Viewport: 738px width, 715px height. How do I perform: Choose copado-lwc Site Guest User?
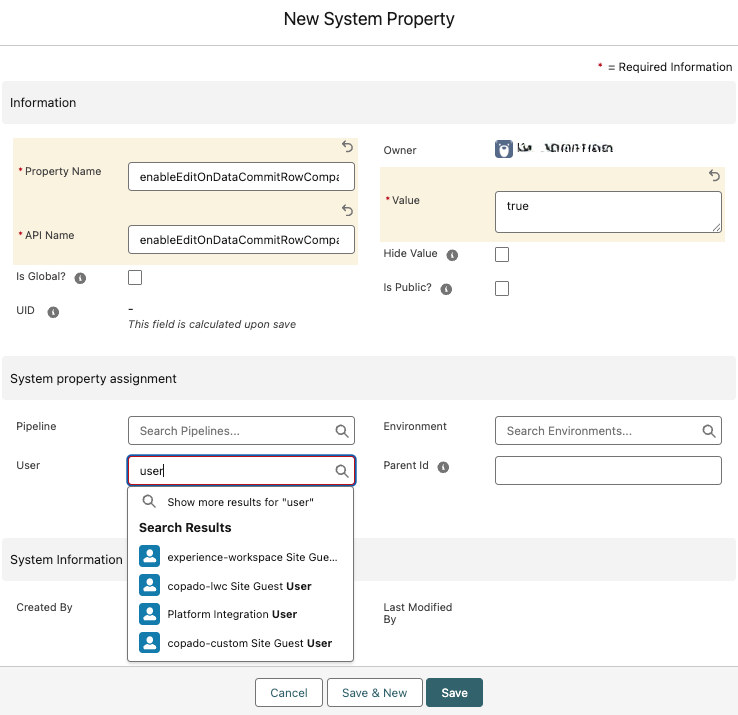241,586
